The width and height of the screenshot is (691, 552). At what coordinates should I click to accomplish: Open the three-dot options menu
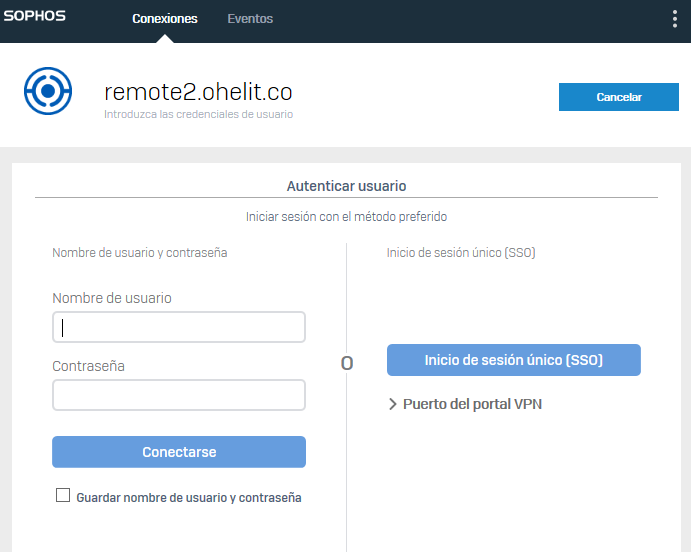[674, 19]
